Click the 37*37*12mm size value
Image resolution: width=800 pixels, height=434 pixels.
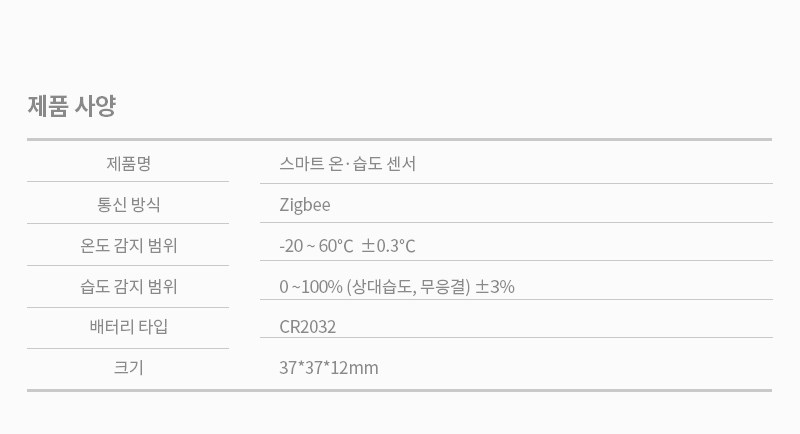click(328, 368)
